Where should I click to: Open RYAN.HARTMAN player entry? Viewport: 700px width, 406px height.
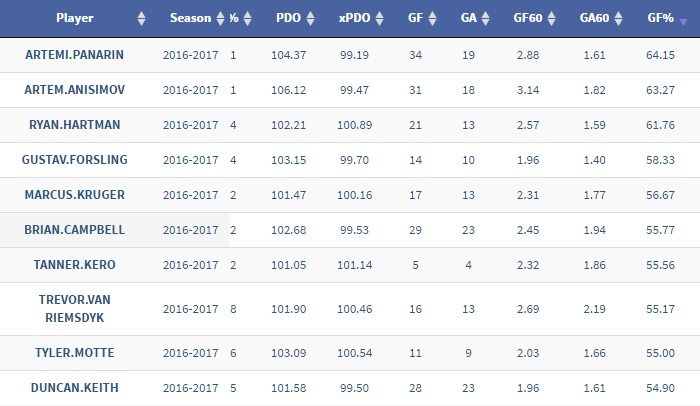(x=75, y=125)
